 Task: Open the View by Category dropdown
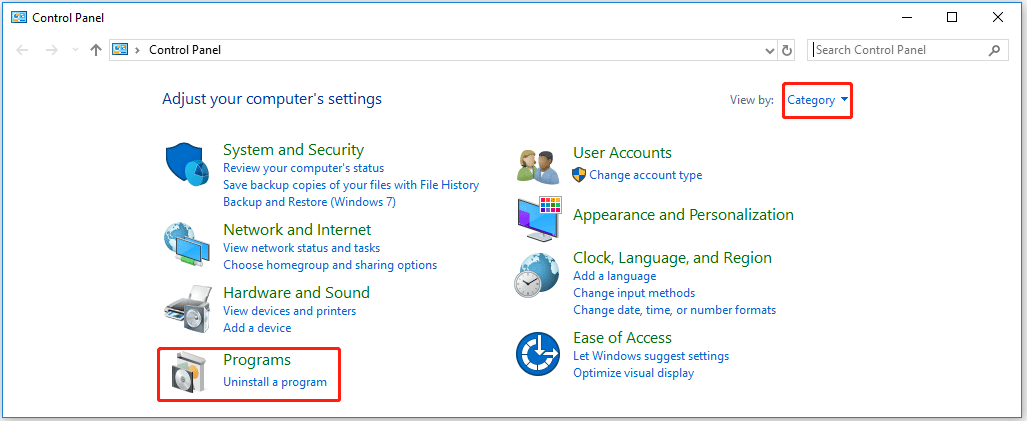pos(817,100)
